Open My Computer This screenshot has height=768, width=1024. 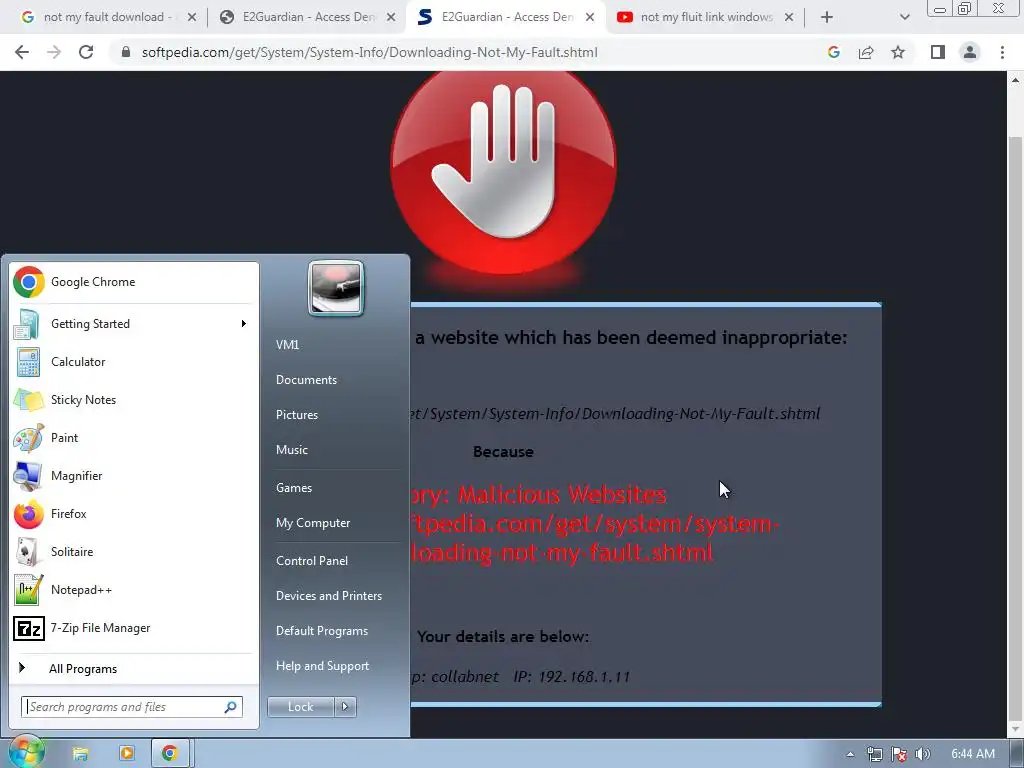point(313,523)
